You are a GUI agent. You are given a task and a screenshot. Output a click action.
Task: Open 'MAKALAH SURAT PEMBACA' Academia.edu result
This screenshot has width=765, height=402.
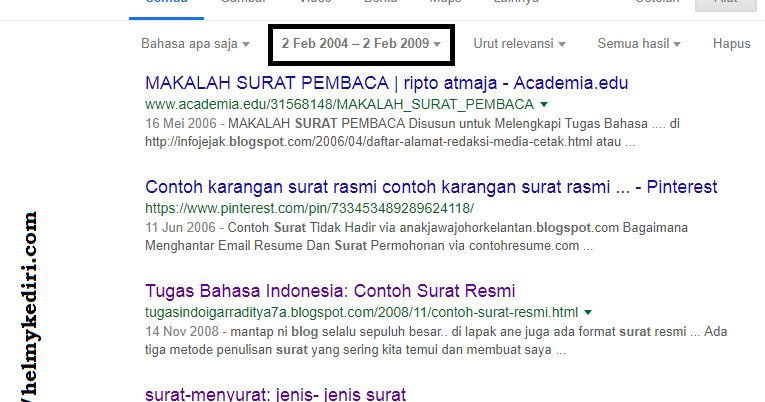[x=386, y=83]
